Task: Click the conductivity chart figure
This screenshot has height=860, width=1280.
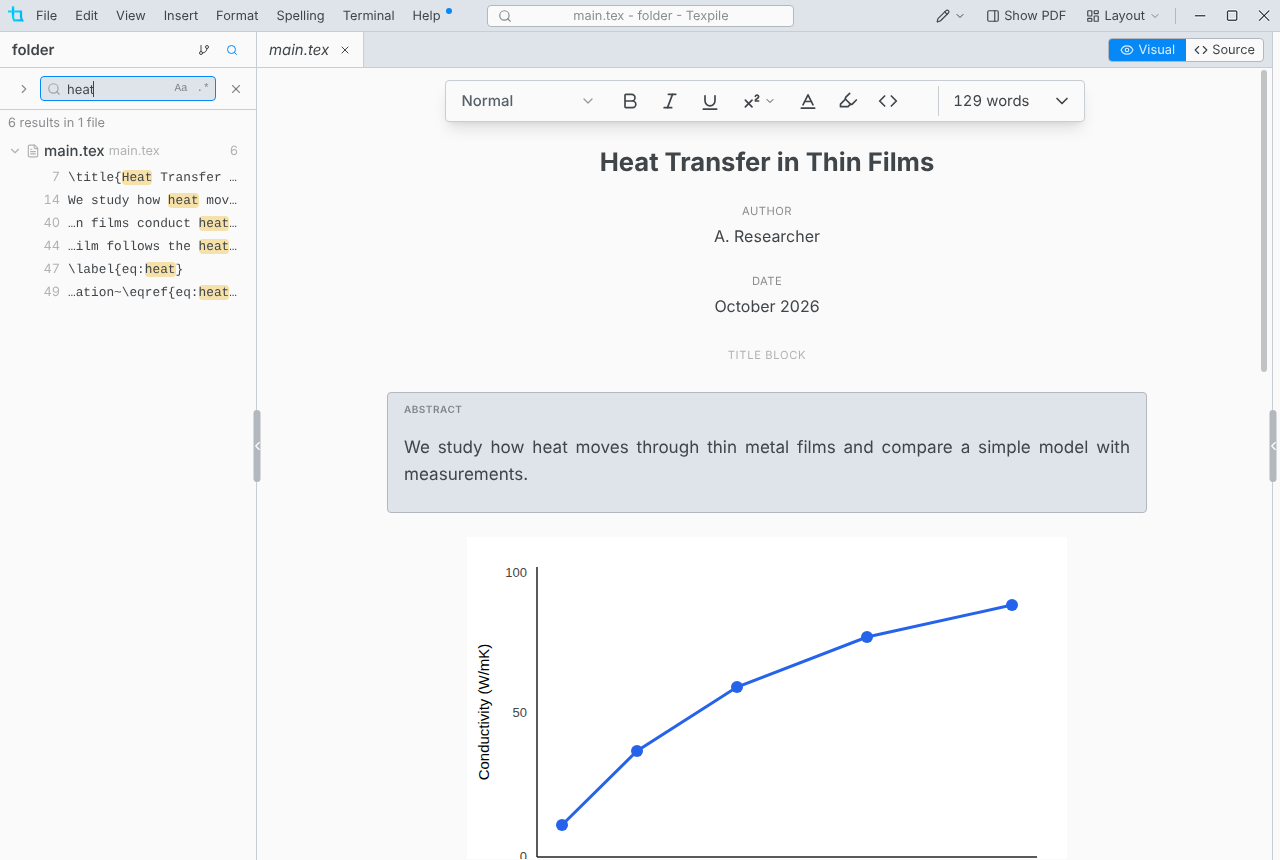Action: [767, 698]
